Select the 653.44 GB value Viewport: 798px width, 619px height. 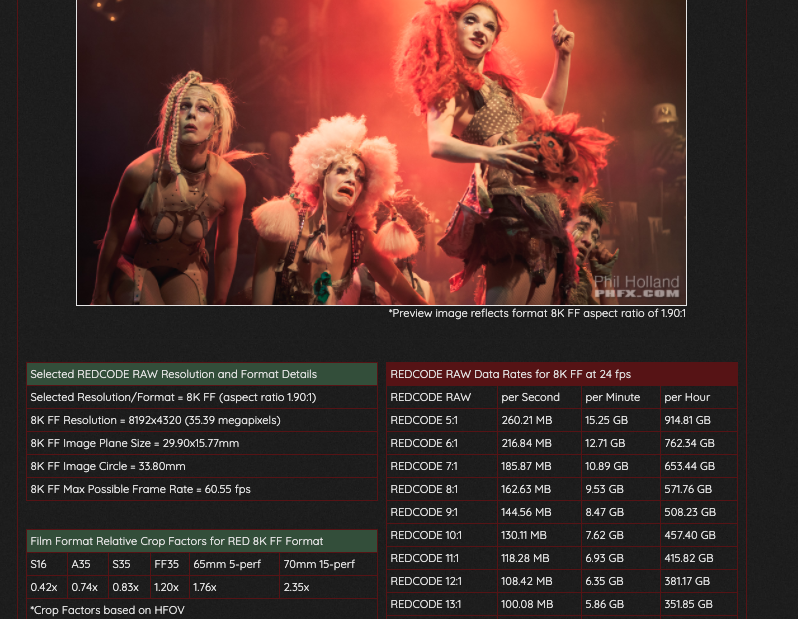(699, 466)
